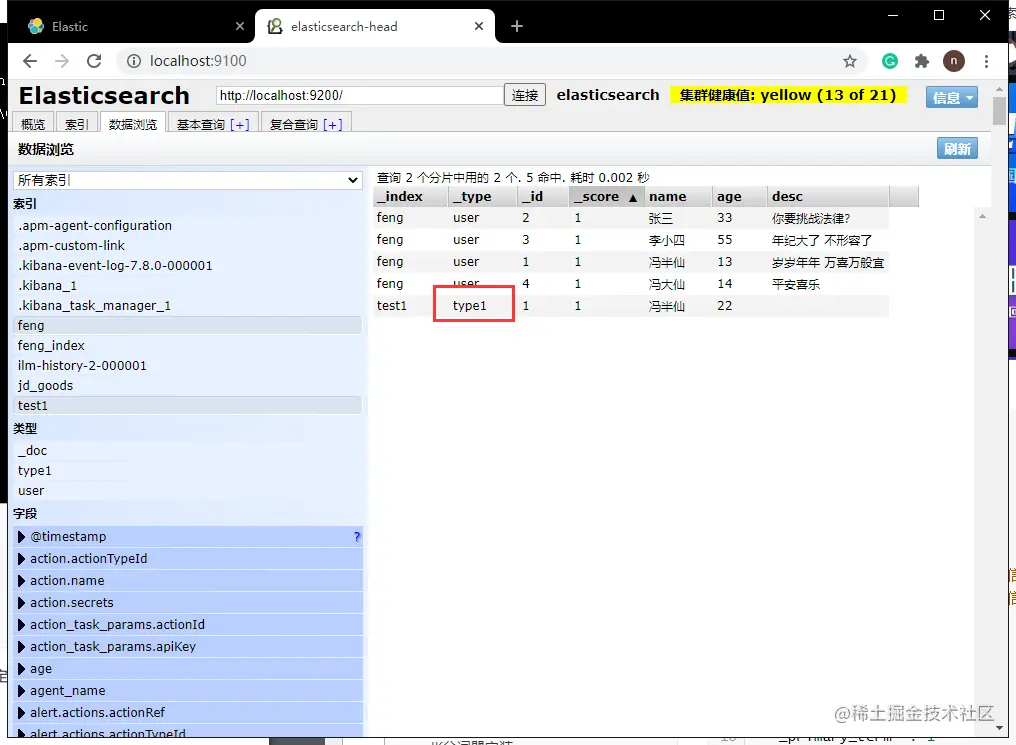Open the profile avatar 'n'

coord(953,61)
